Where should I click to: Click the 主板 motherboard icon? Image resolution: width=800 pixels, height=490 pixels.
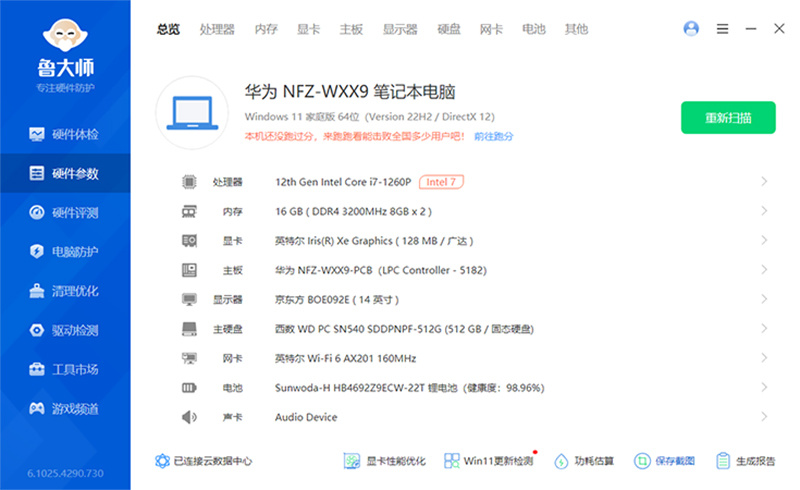pyautogui.click(x=189, y=270)
